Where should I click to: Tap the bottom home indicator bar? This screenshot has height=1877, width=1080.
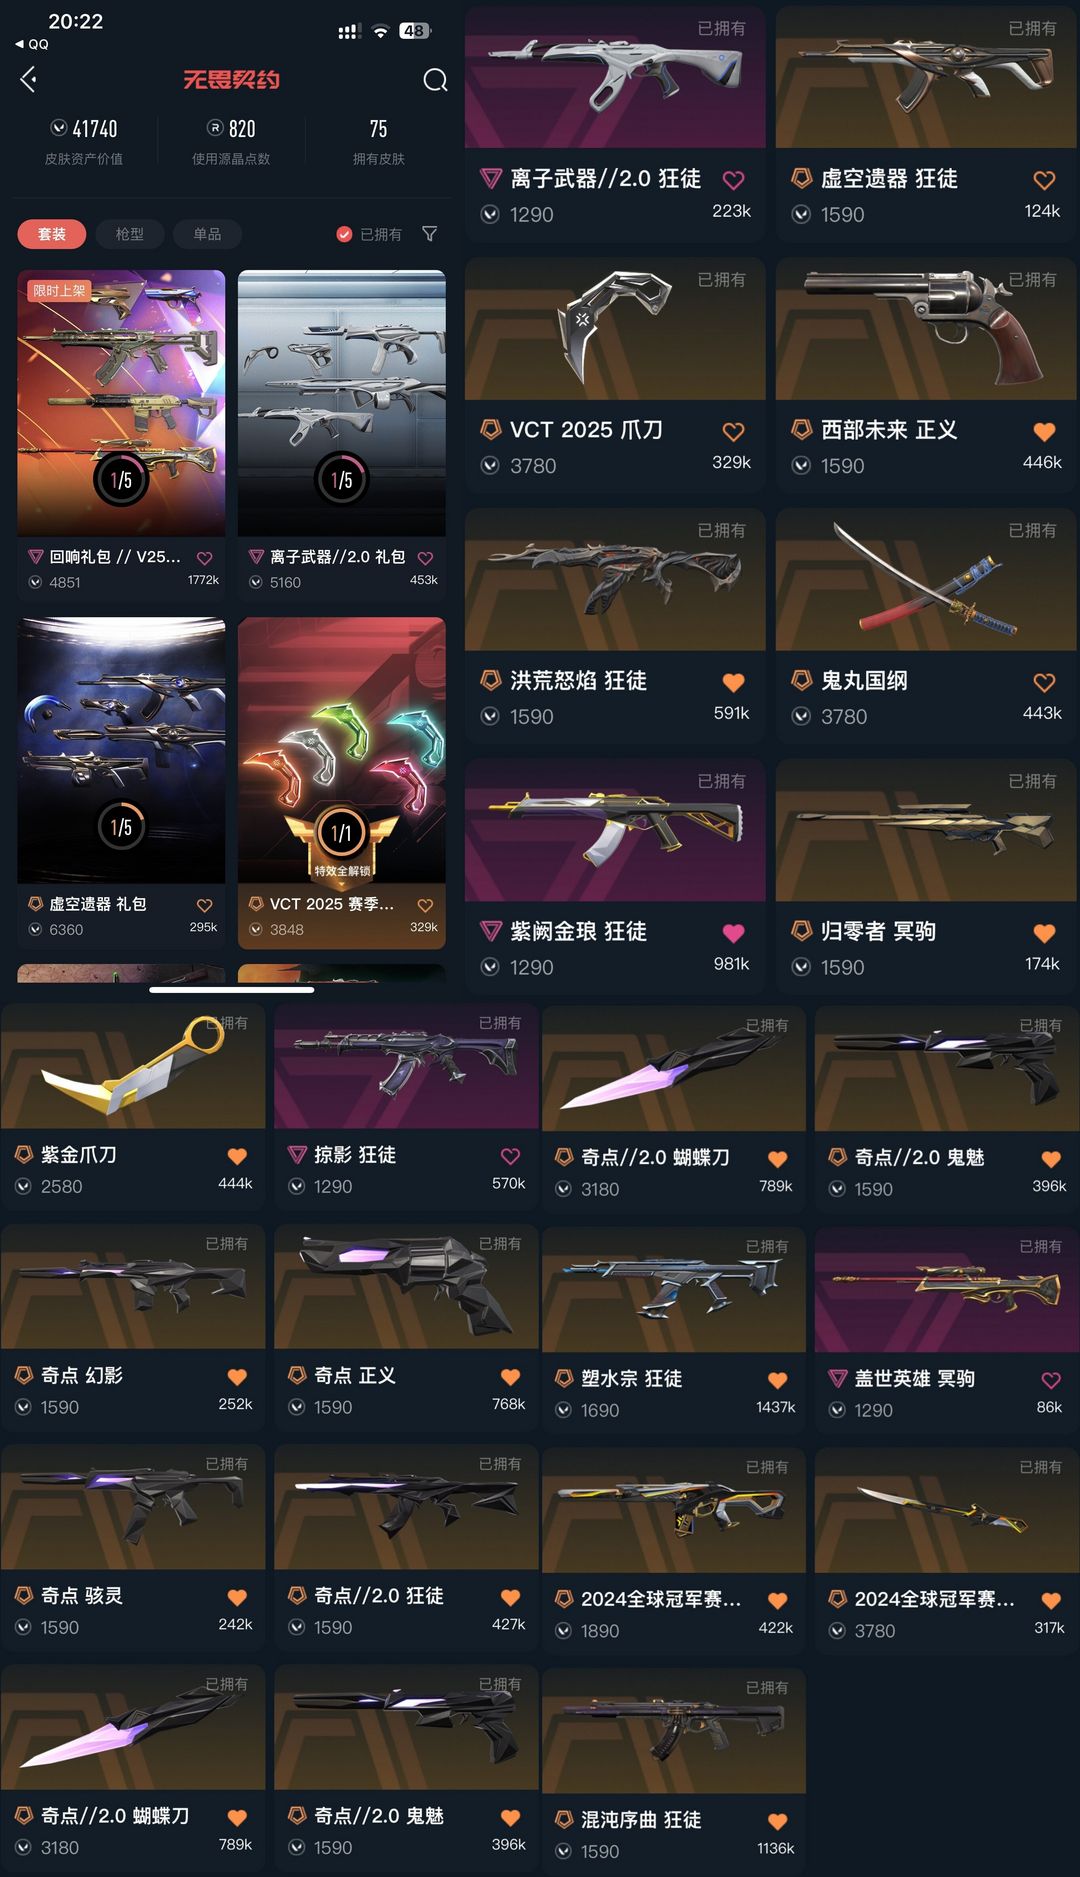pos(231,990)
